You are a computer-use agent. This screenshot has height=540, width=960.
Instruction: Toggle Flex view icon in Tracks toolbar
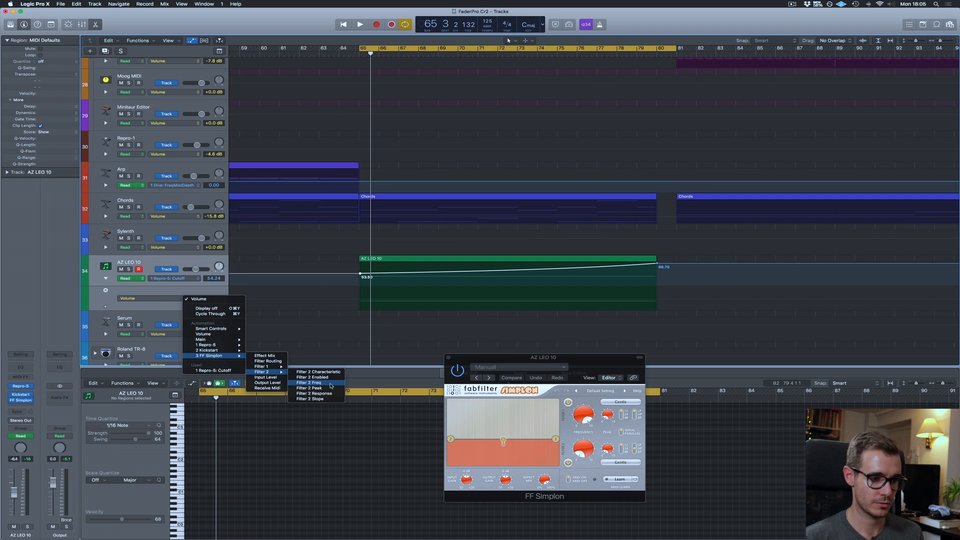point(204,40)
